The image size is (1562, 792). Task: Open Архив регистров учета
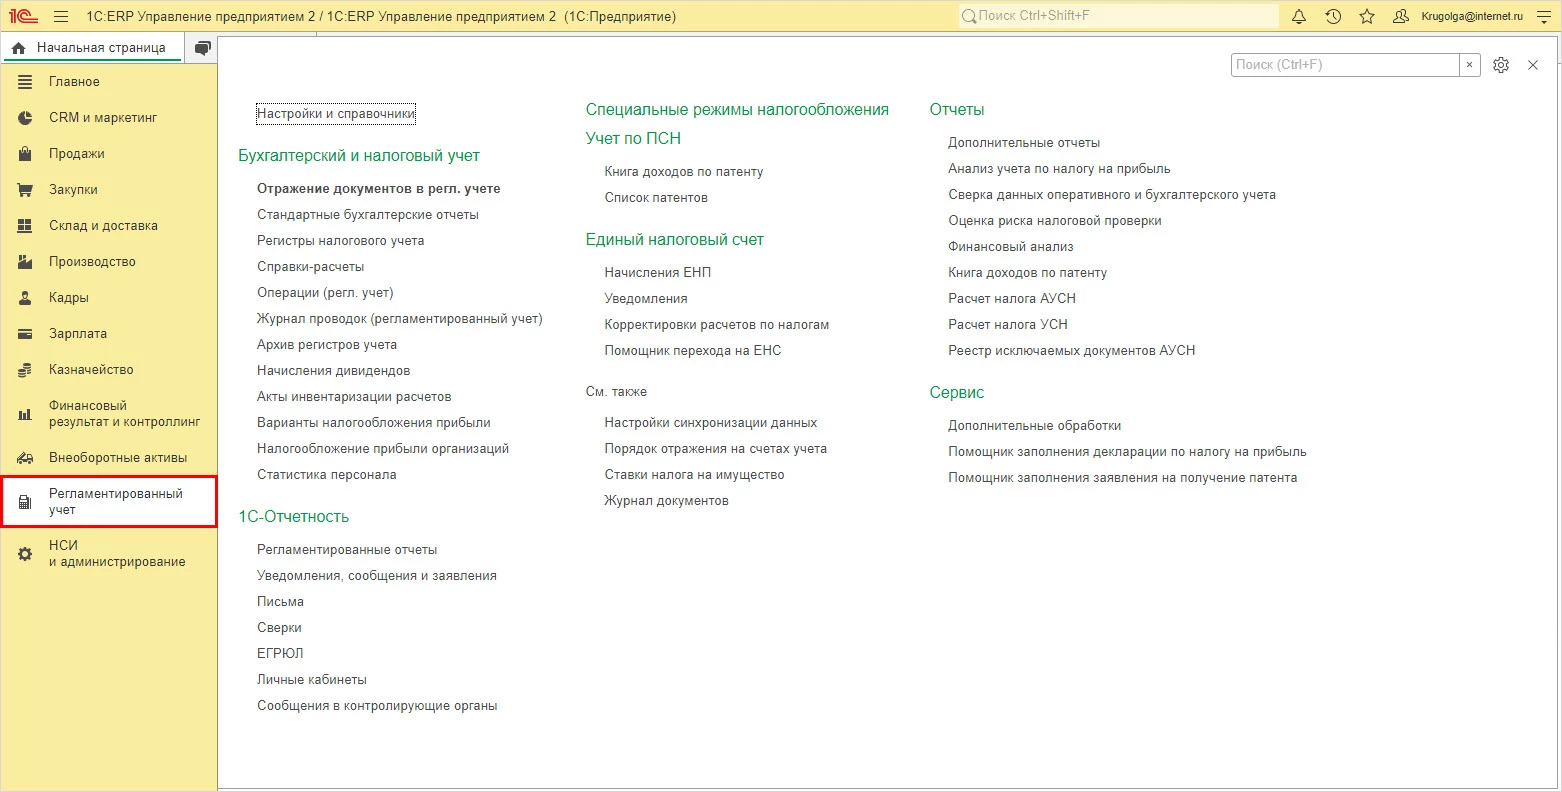tap(327, 345)
